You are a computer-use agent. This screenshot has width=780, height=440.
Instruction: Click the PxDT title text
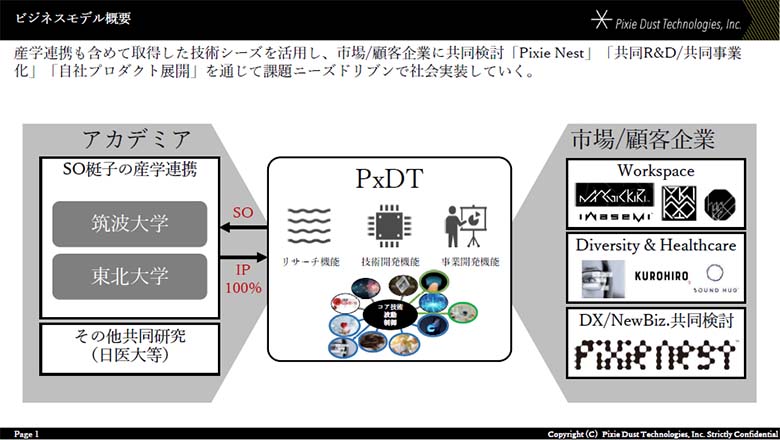pos(390,178)
